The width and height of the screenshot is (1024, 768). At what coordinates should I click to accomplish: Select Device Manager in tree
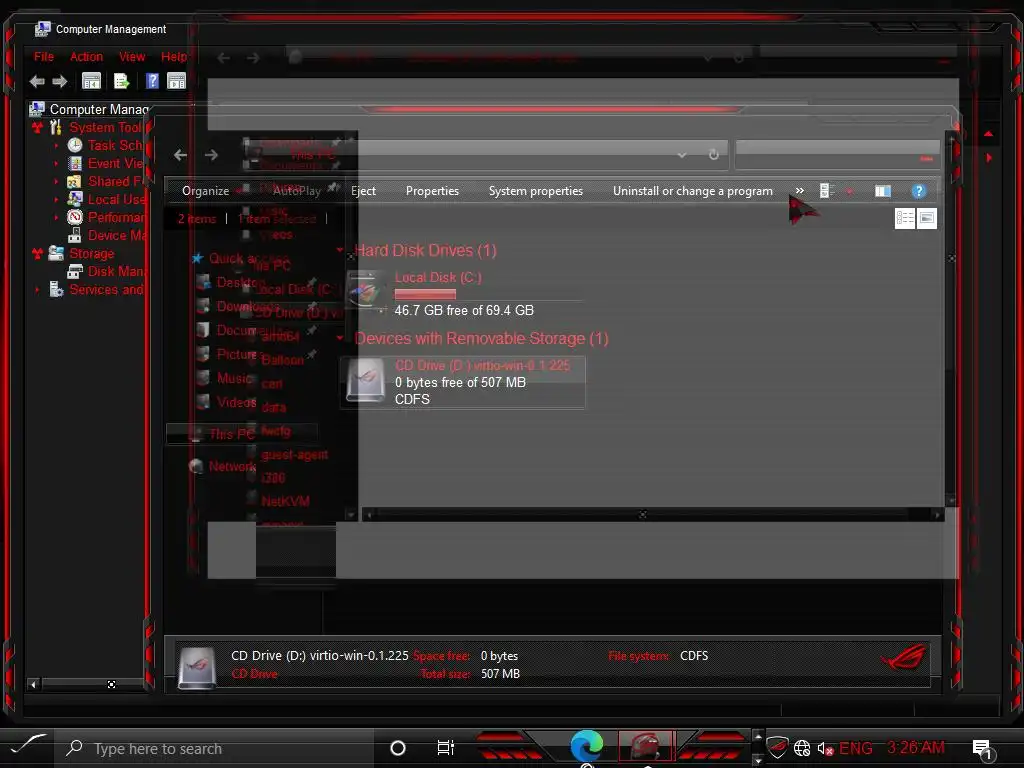116,235
